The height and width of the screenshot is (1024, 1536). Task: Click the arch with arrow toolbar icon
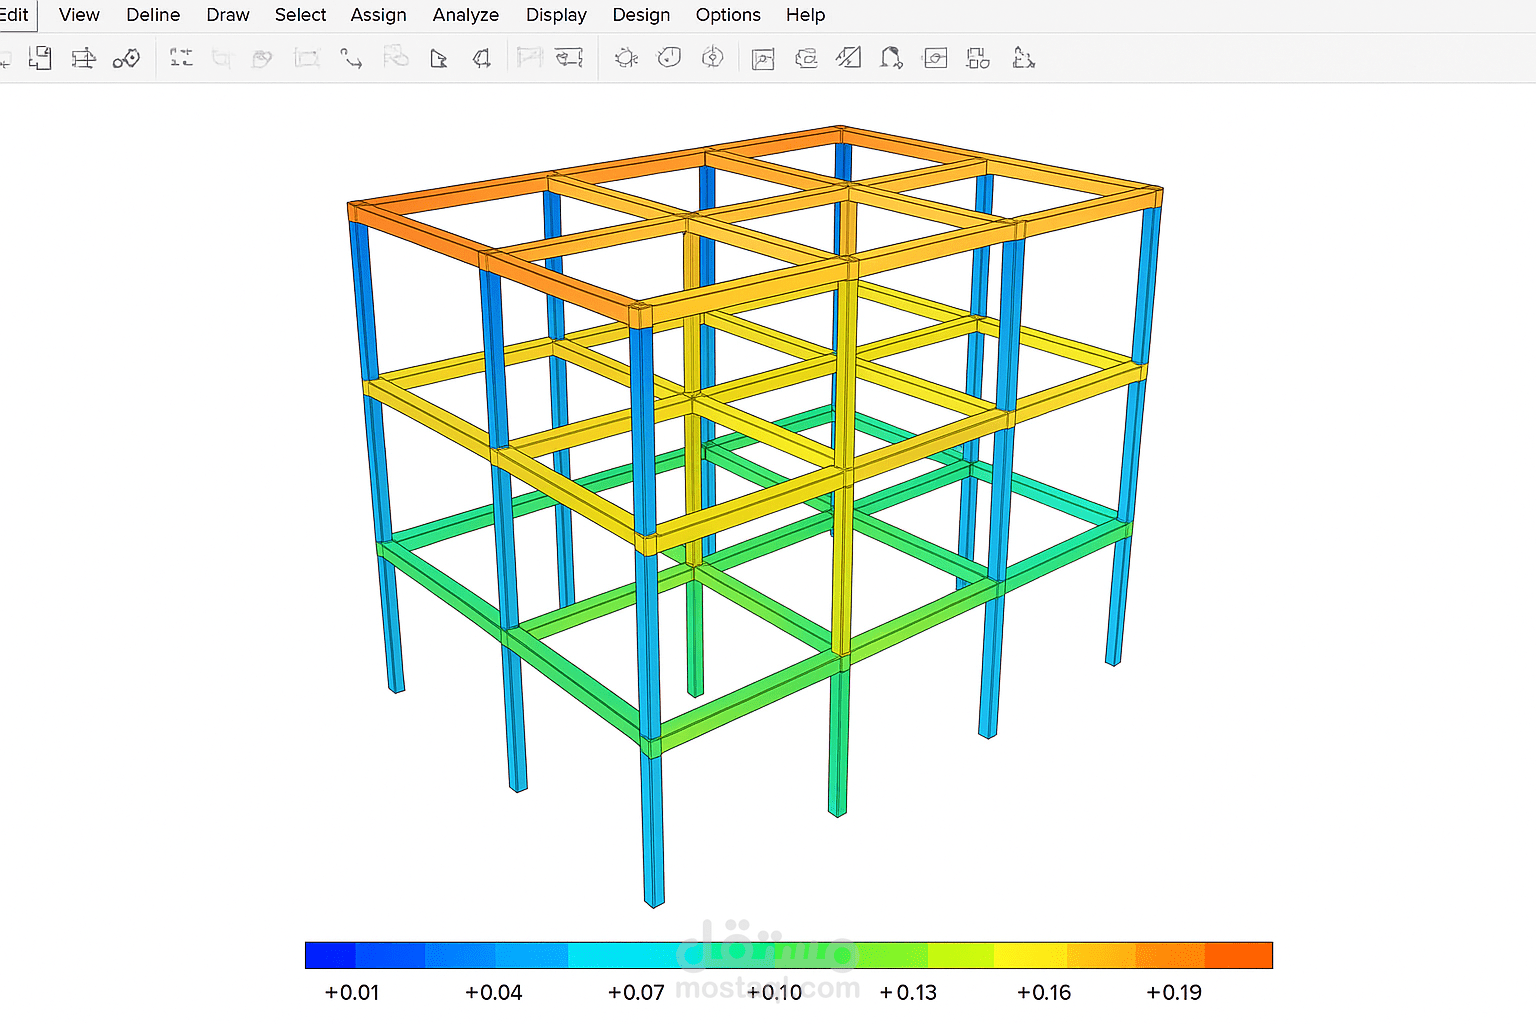point(891,58)
